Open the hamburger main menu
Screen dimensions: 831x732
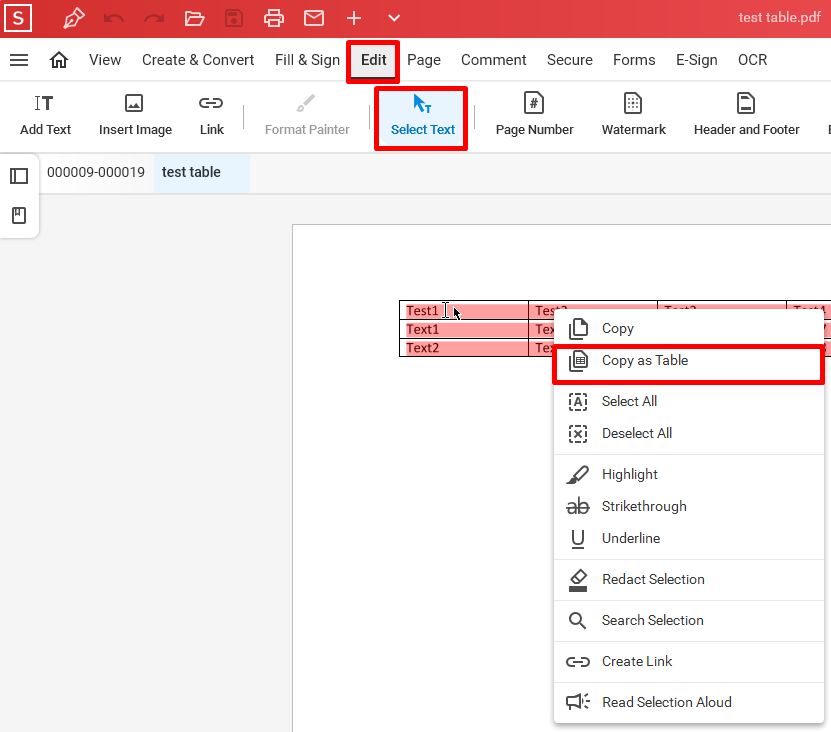point(19,60)
